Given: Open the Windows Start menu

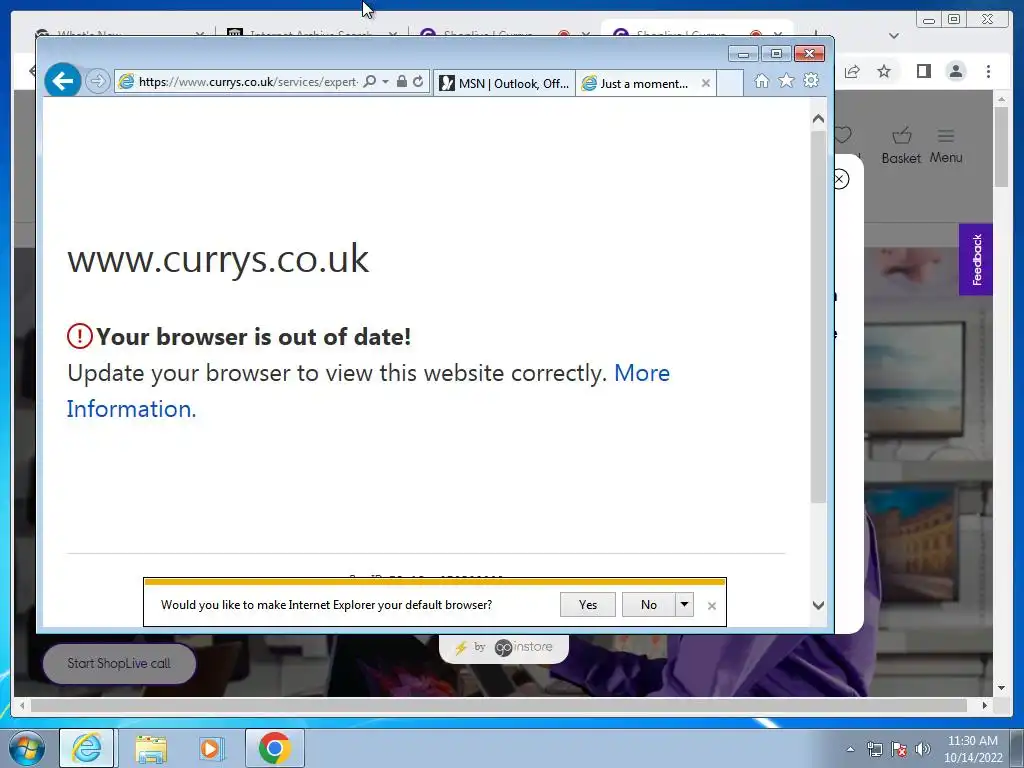Looking at the screenshot, I should tap(27, 748).
